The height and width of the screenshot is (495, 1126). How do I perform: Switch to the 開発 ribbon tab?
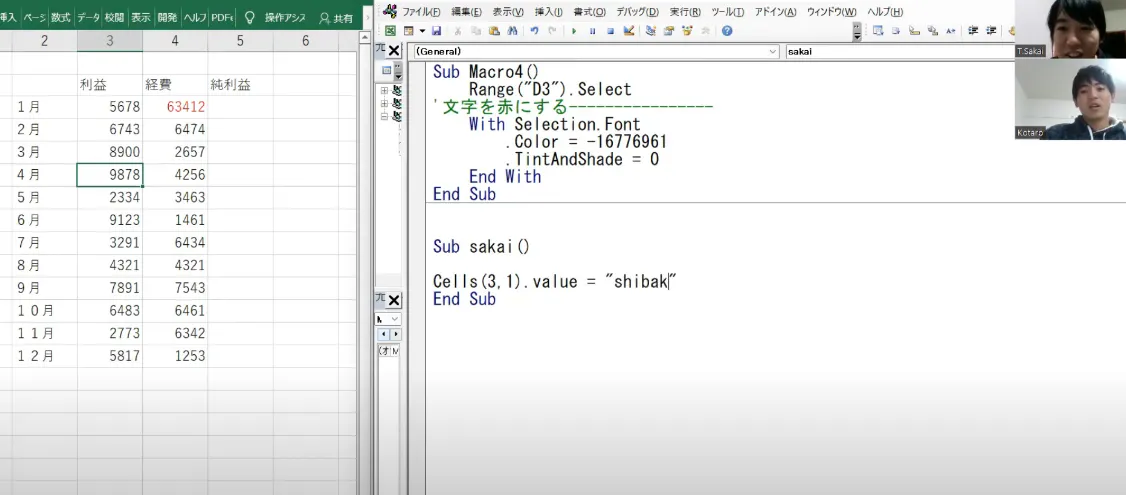point(167,17)
